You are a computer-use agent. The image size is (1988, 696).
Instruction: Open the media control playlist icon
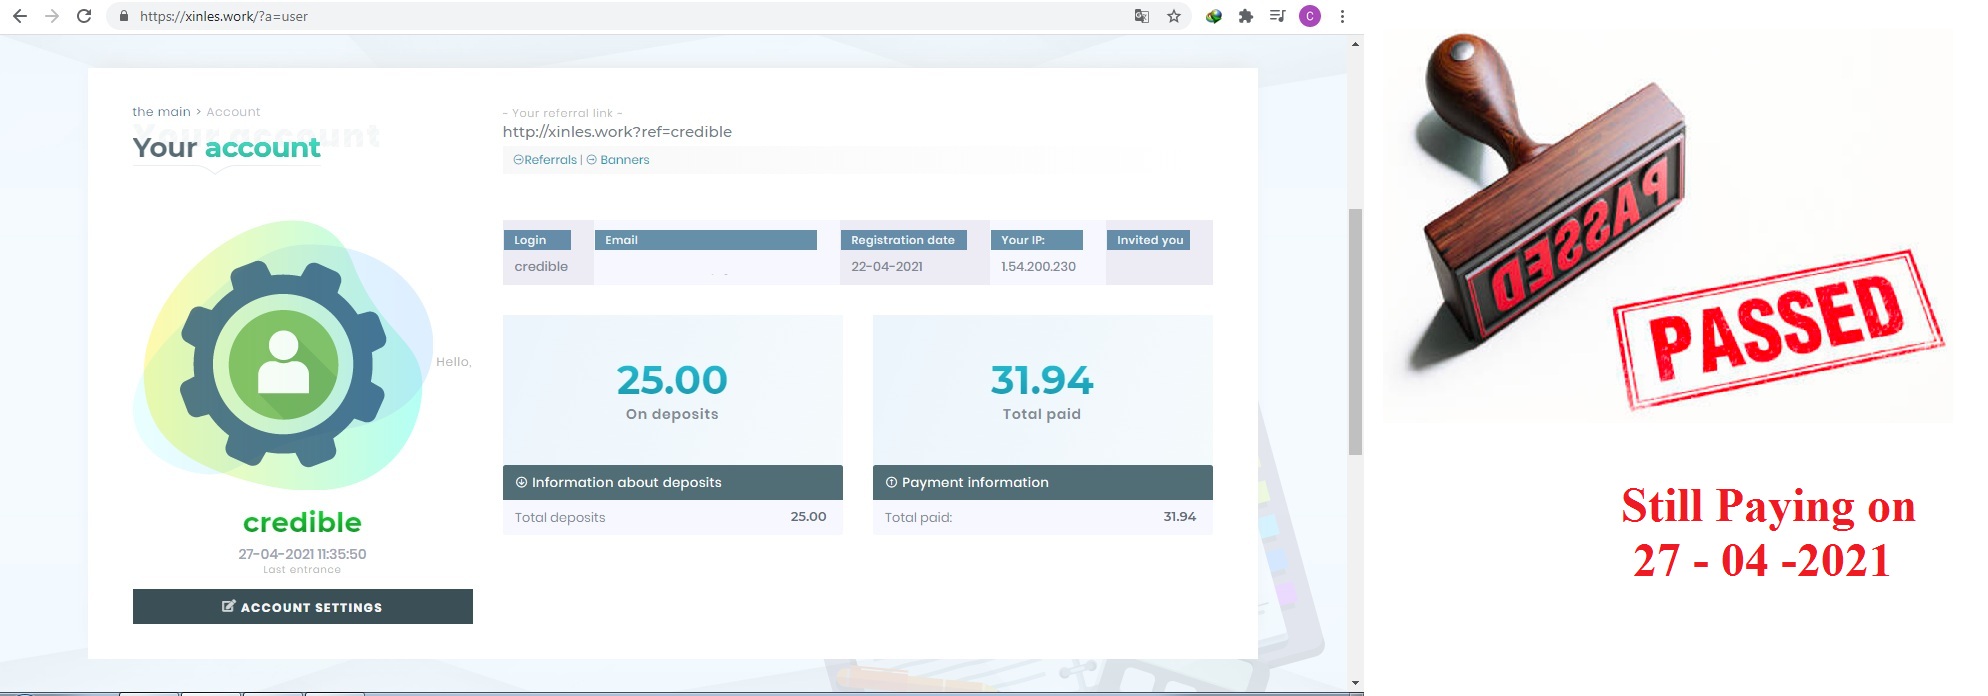pyautogui.click(x=1278, y=16)
